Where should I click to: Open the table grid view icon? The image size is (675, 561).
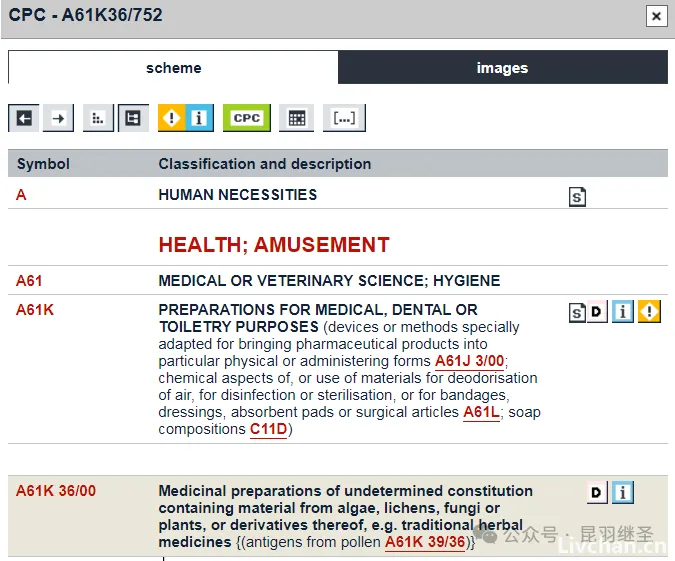pos(296,118)
